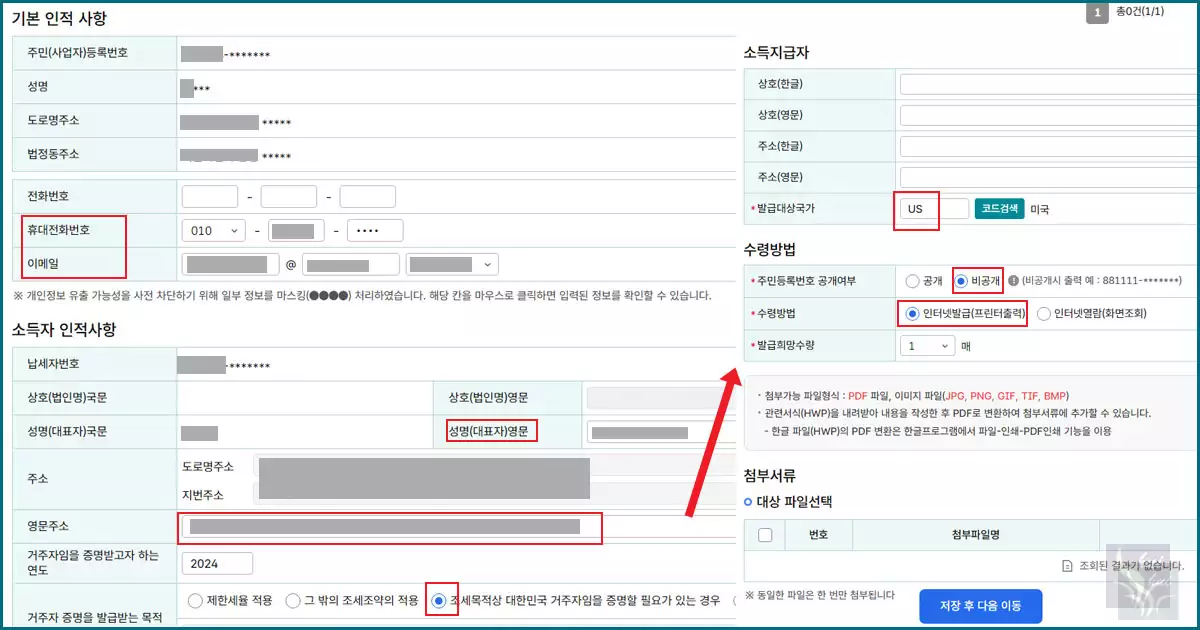Viewport: 1200px width, 630px height.
Task: Check the attachment file select-all checkbox
Action: 766,535
